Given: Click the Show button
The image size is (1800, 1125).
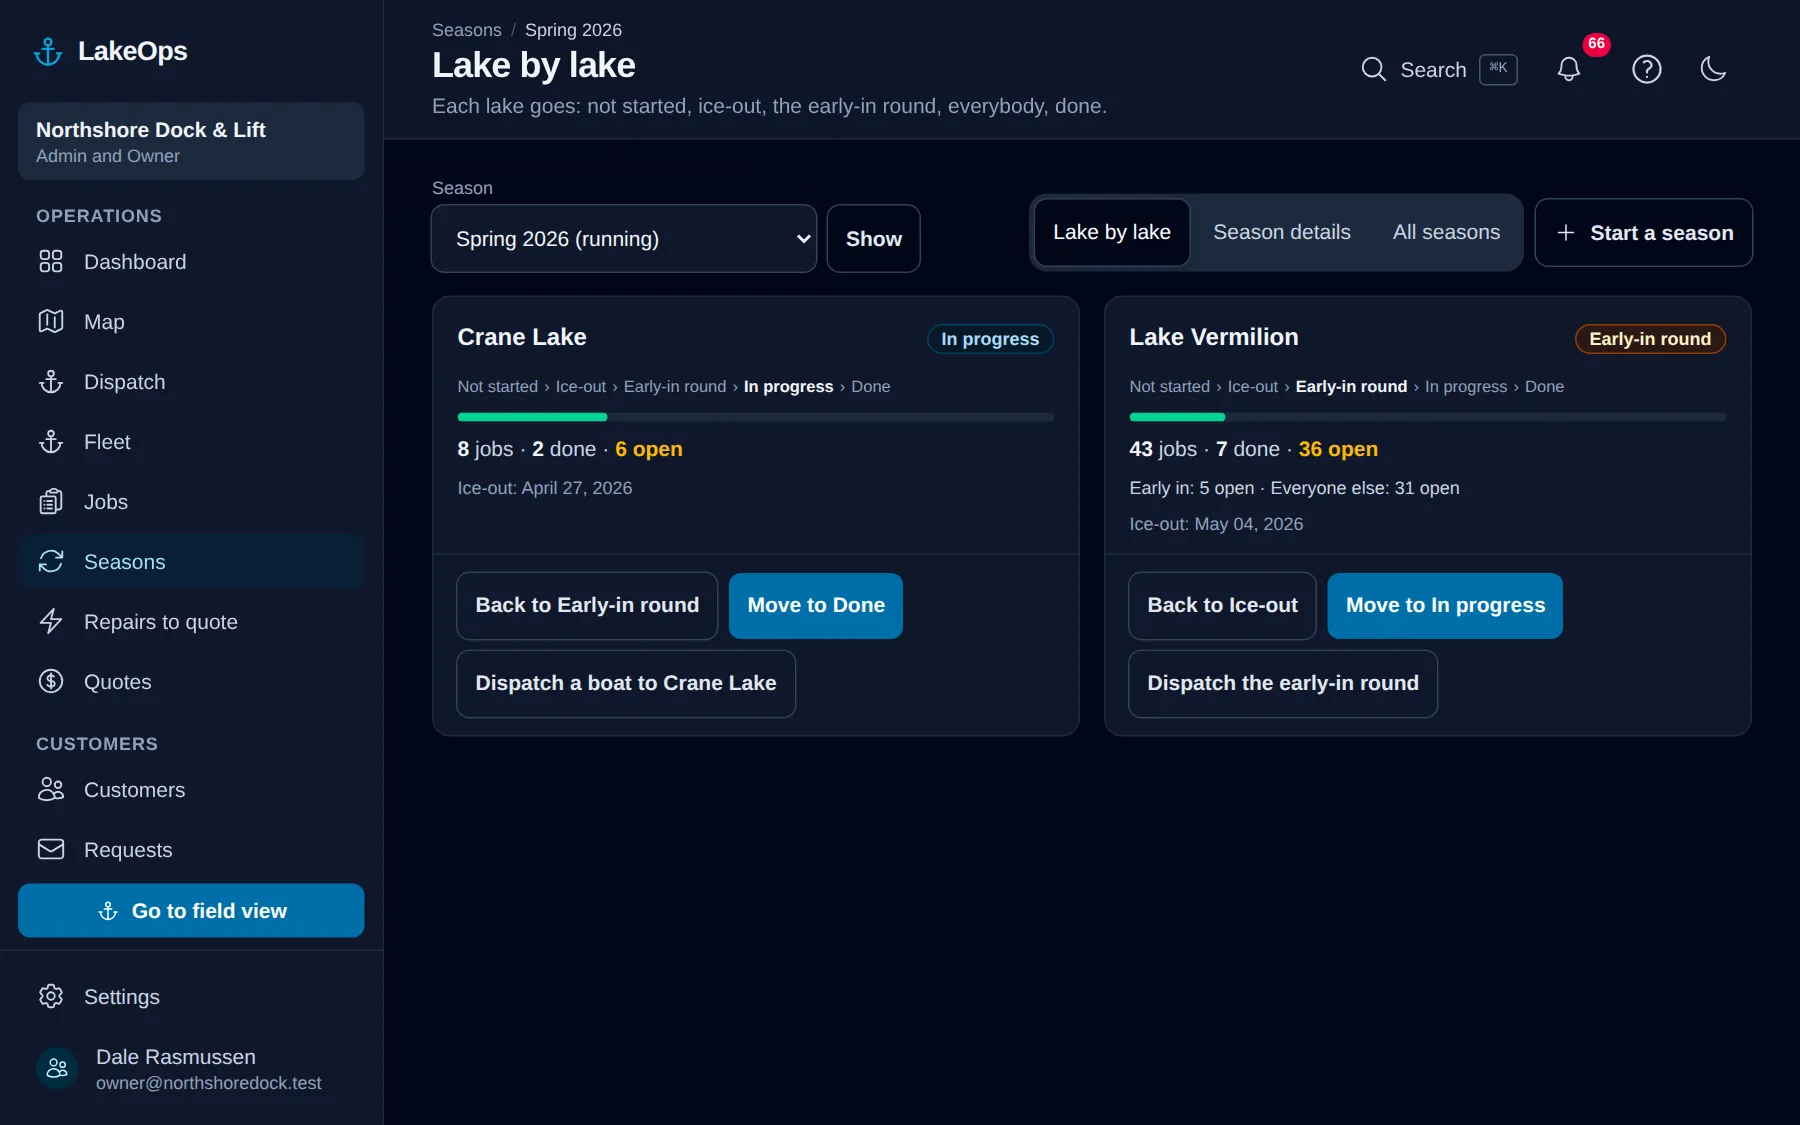Looking at the screenshot, I should coord(874,239).
